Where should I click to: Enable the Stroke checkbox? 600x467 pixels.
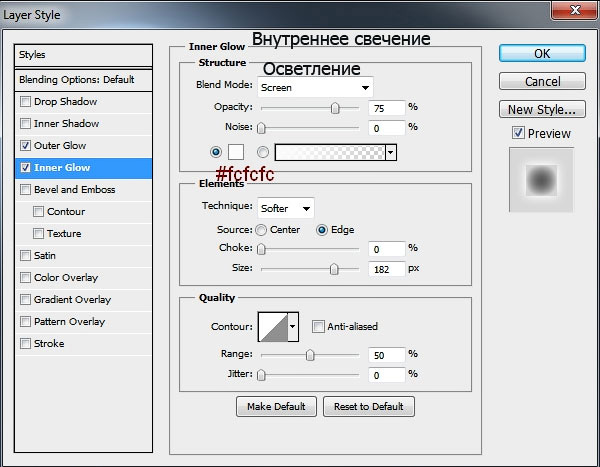pos(25,343)
